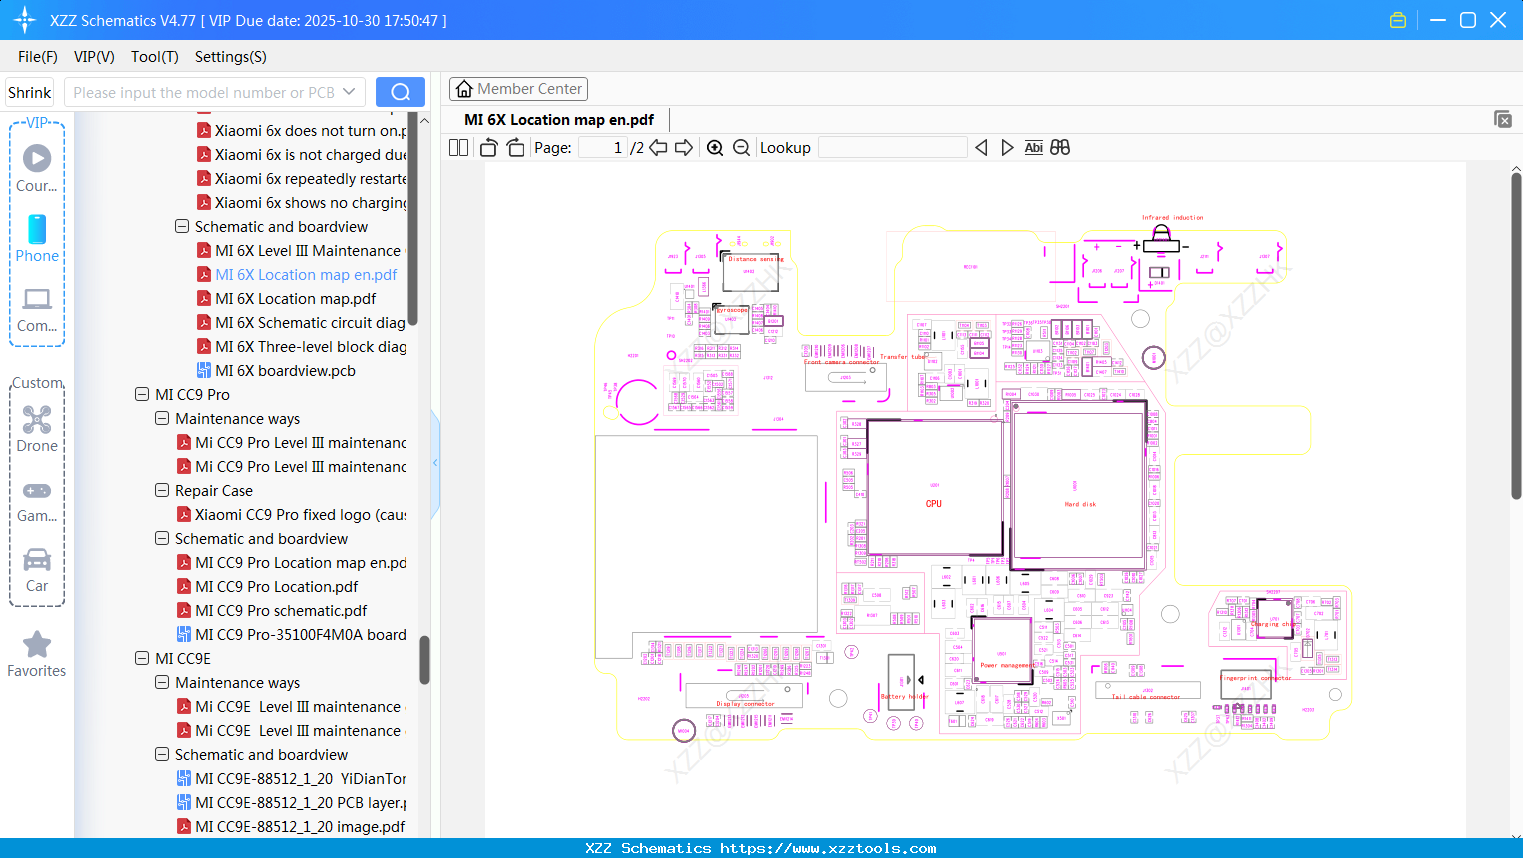The width and height of the screenshot is (1523, 858).
Task: Collapse the MI CC9E tree node
Action: coord(142,659)
